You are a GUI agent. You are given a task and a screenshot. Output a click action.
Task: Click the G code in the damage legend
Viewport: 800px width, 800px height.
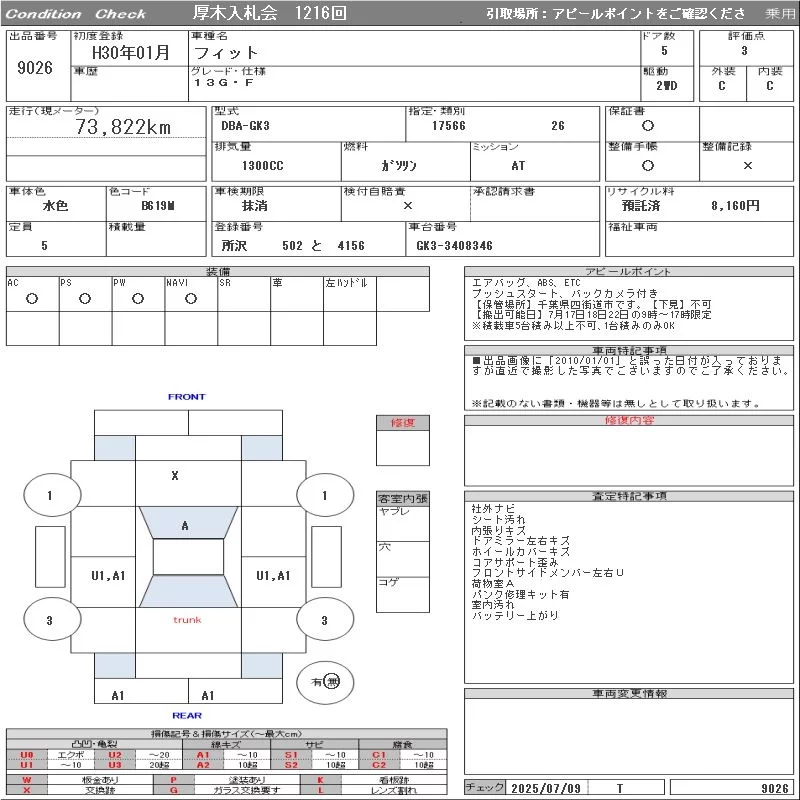click(173, 790)
